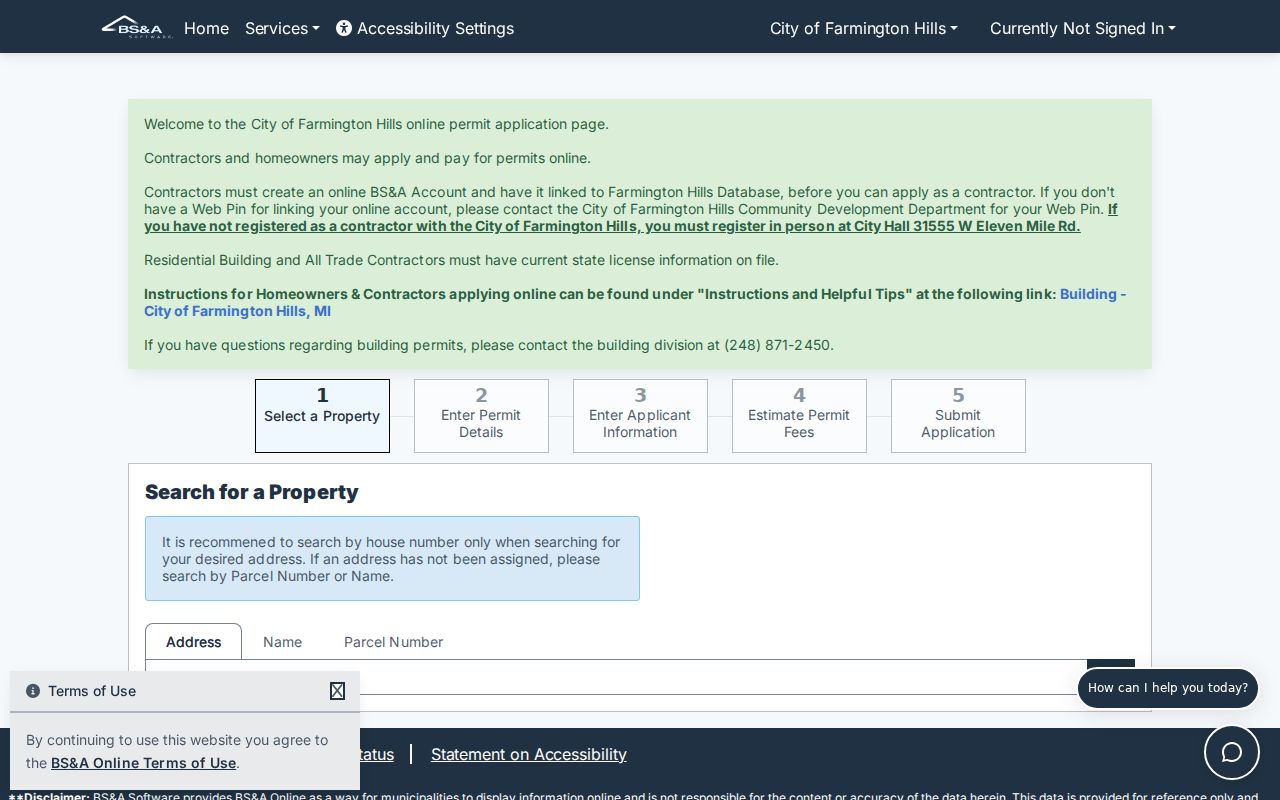Open Statement on Accessibility link
Screen dimensions: 1280x800
click(529, 754)
